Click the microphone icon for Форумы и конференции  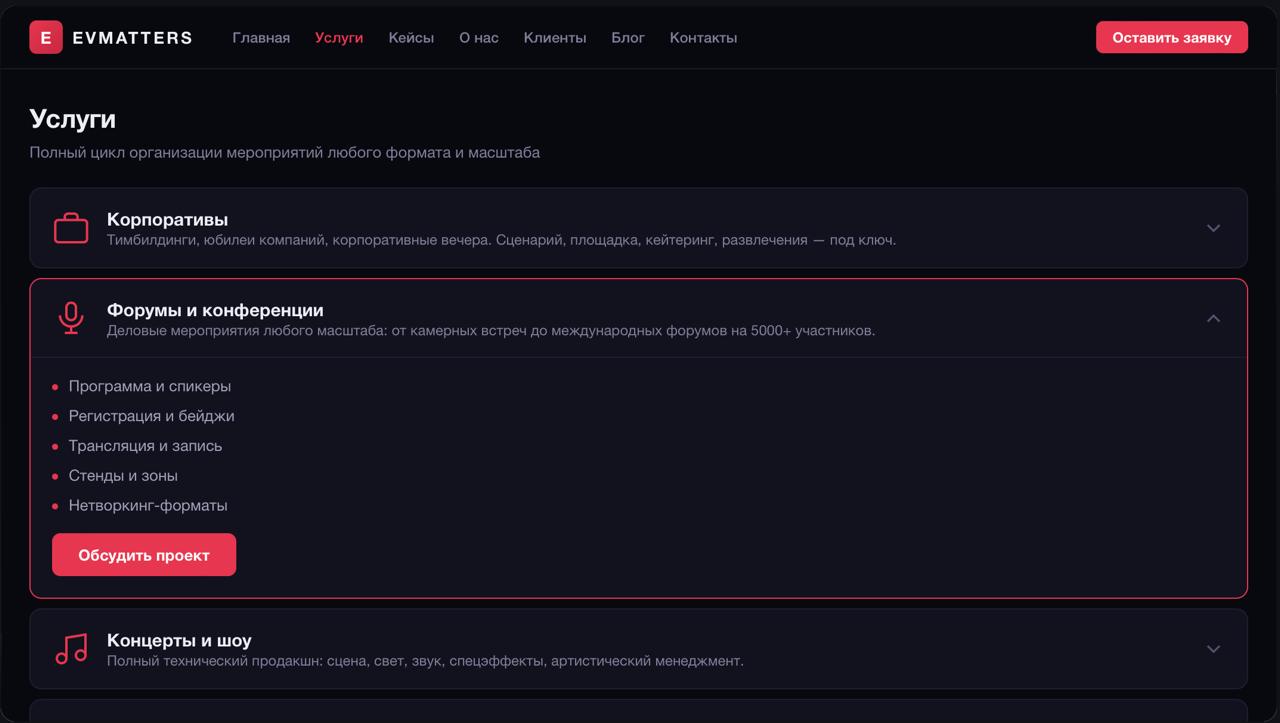pyautogui.click(x=71, y=318)
